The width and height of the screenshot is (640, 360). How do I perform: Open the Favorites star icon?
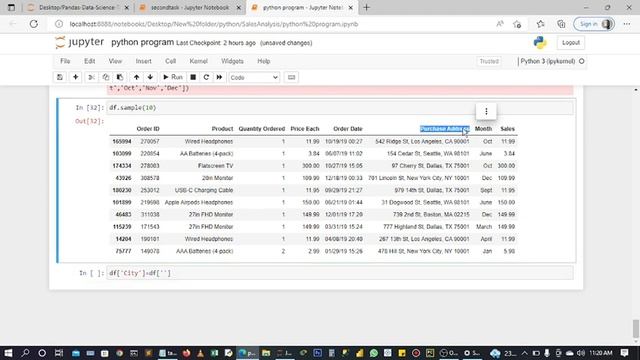tap(540, 24)
